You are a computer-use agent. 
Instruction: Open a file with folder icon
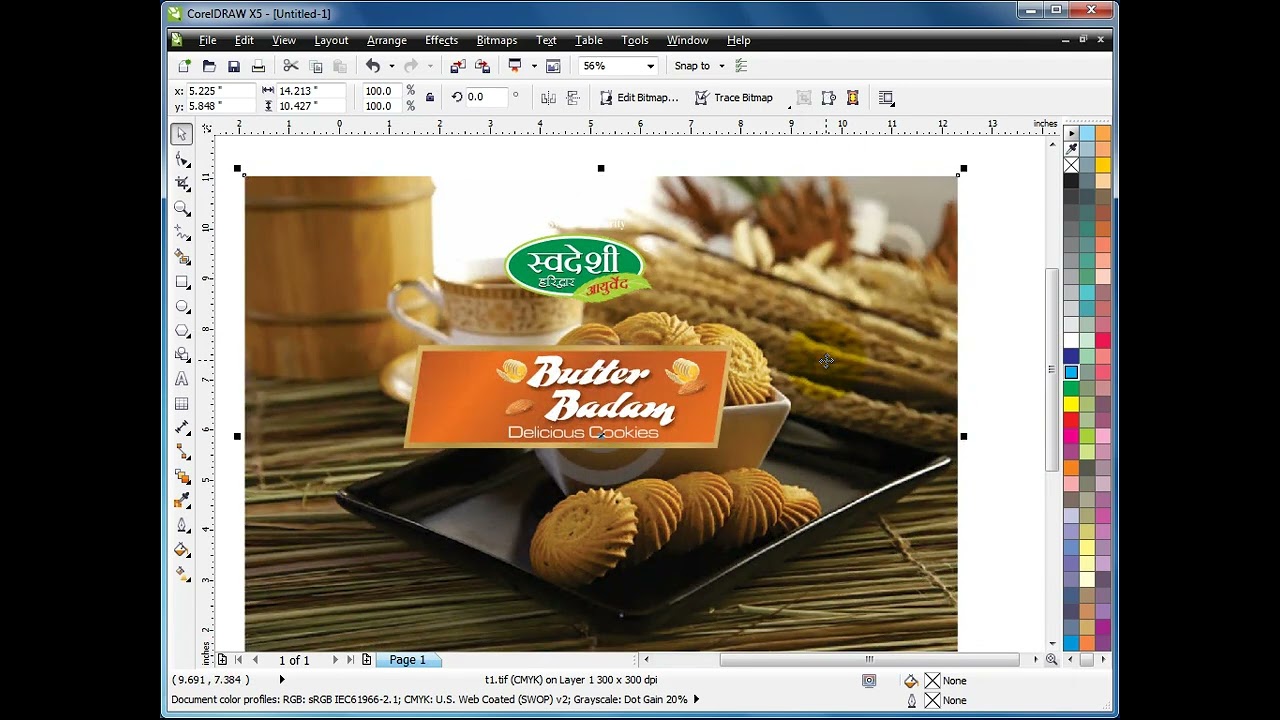coord(209,66)
